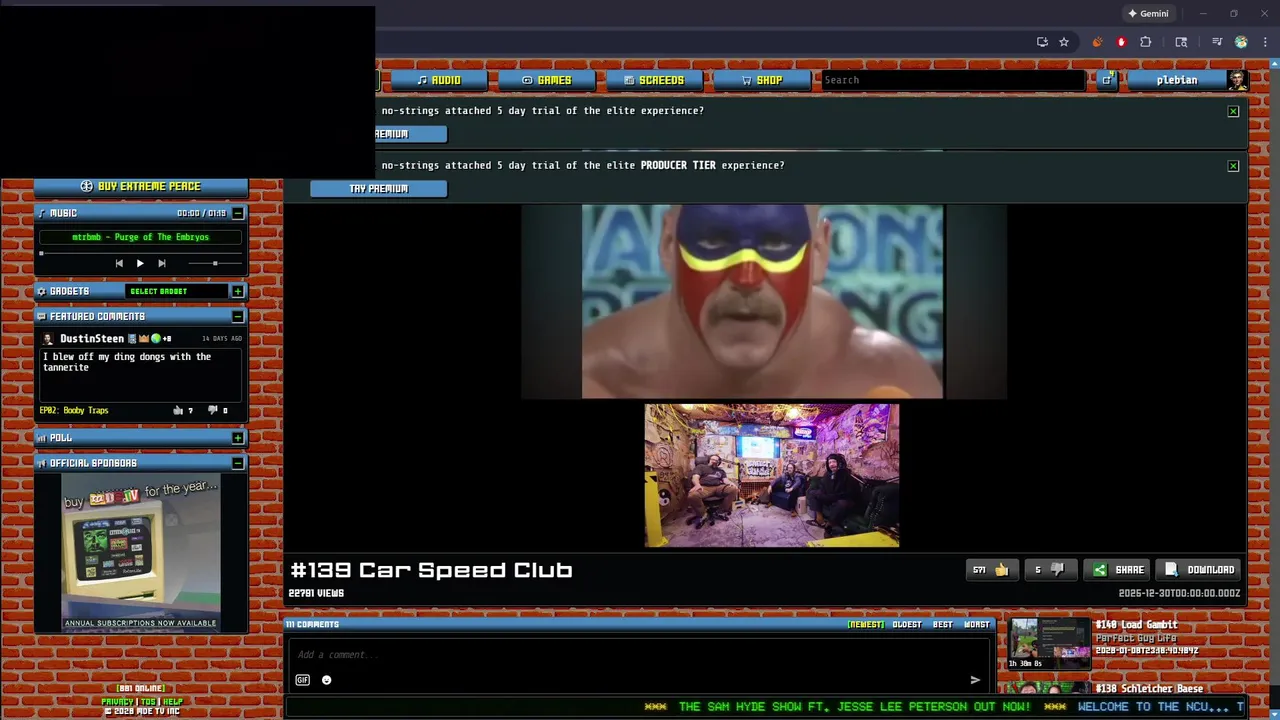1280x720 pixels.
Task: Sort comments by Best
Action: 943,625
